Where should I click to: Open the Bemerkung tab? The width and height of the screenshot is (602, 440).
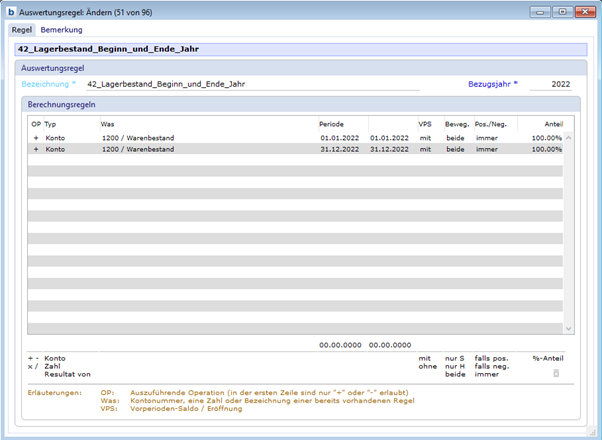click(61, 30)
